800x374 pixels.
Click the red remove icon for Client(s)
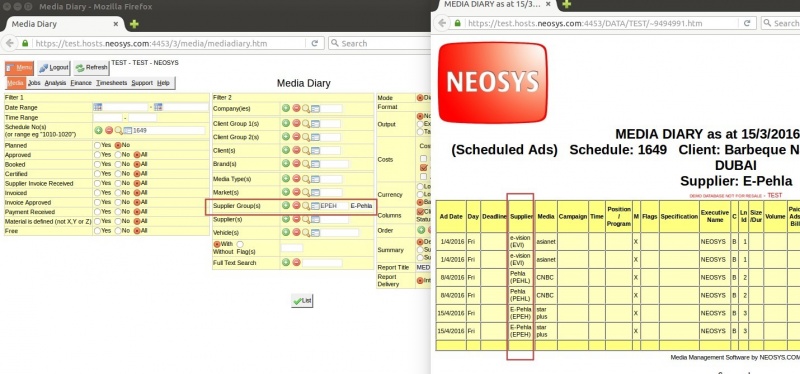(296, 151)
